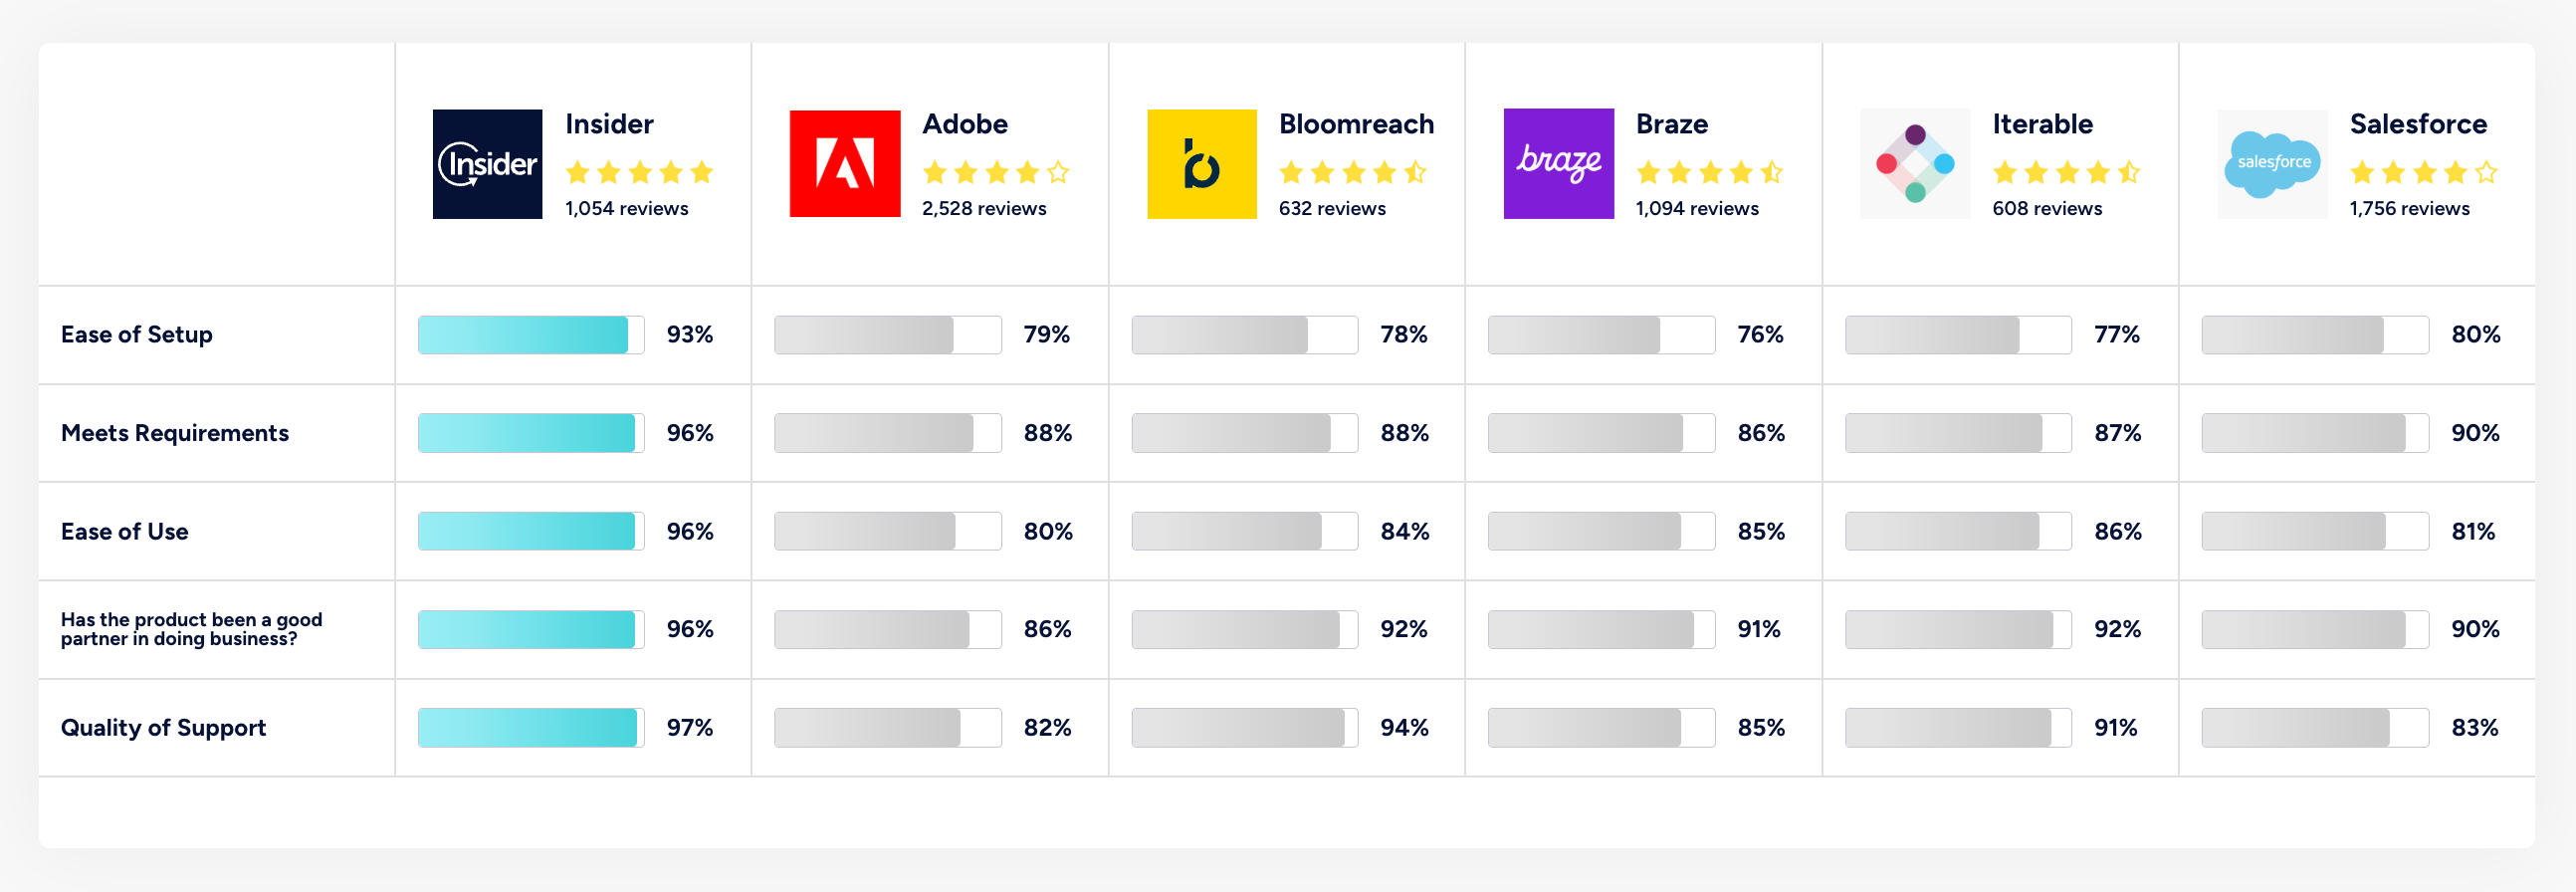Click the purple Braze logo
The height and width of the screenshot is (892, 2576).
(1558, 164)
